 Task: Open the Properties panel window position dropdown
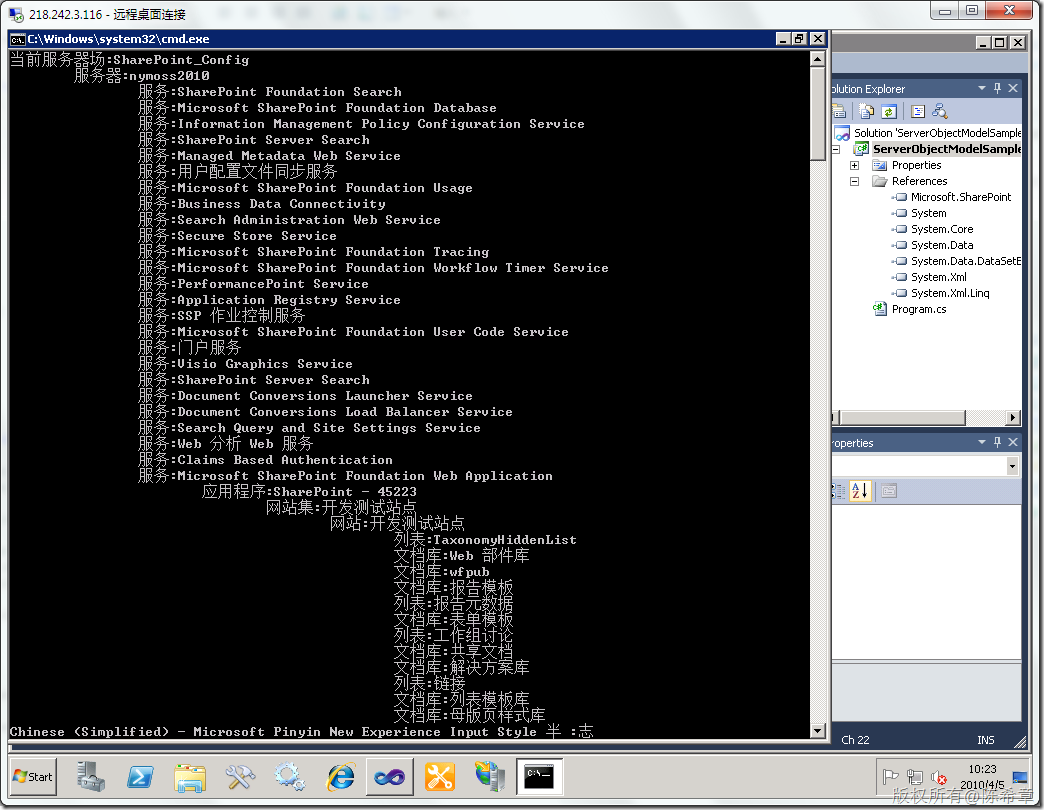[981, 442]
